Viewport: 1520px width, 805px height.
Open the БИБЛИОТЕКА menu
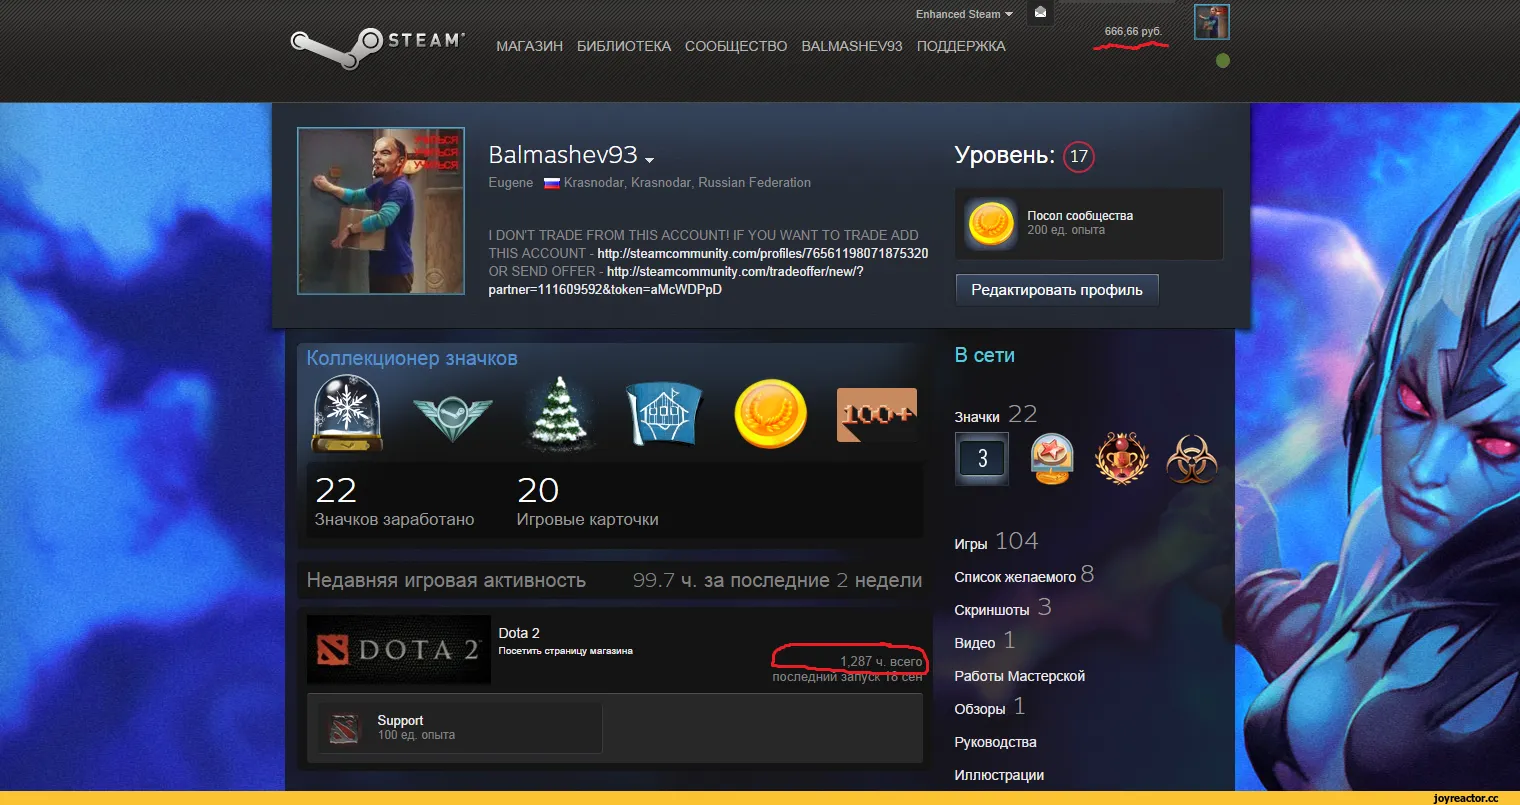[x=624, y=46]
